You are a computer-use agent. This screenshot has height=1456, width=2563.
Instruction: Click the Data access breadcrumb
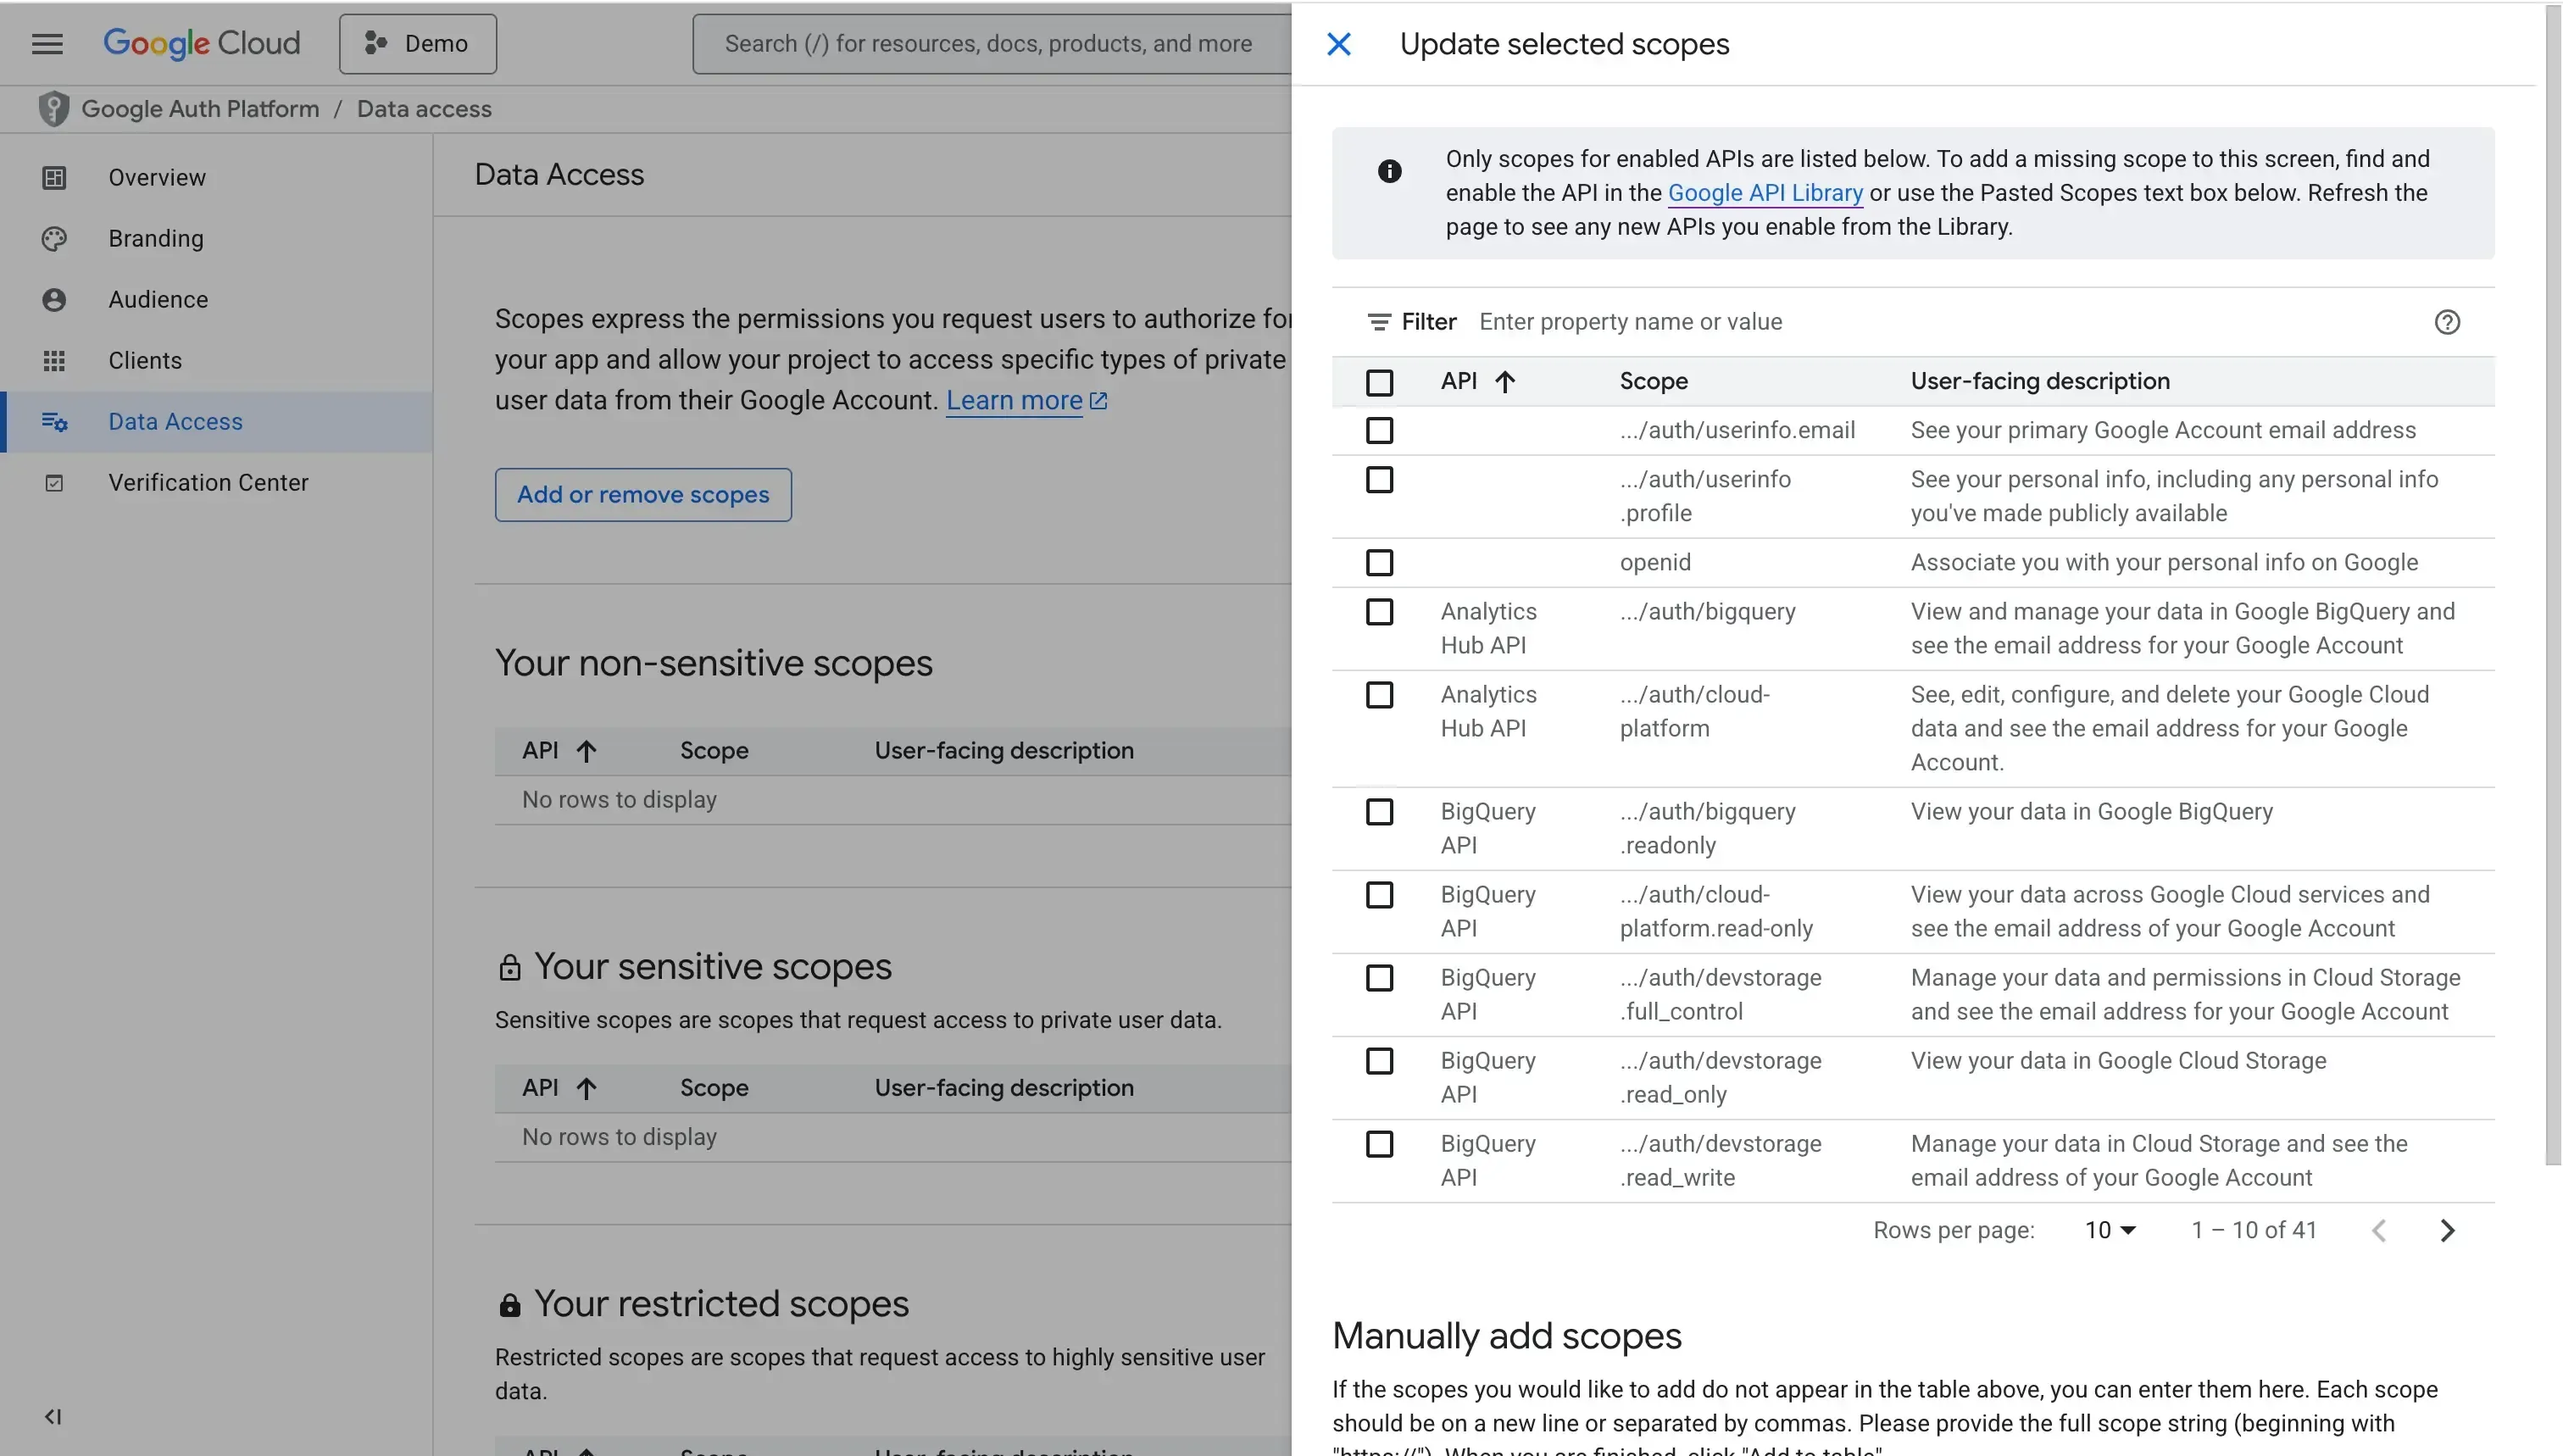(424, 109)
